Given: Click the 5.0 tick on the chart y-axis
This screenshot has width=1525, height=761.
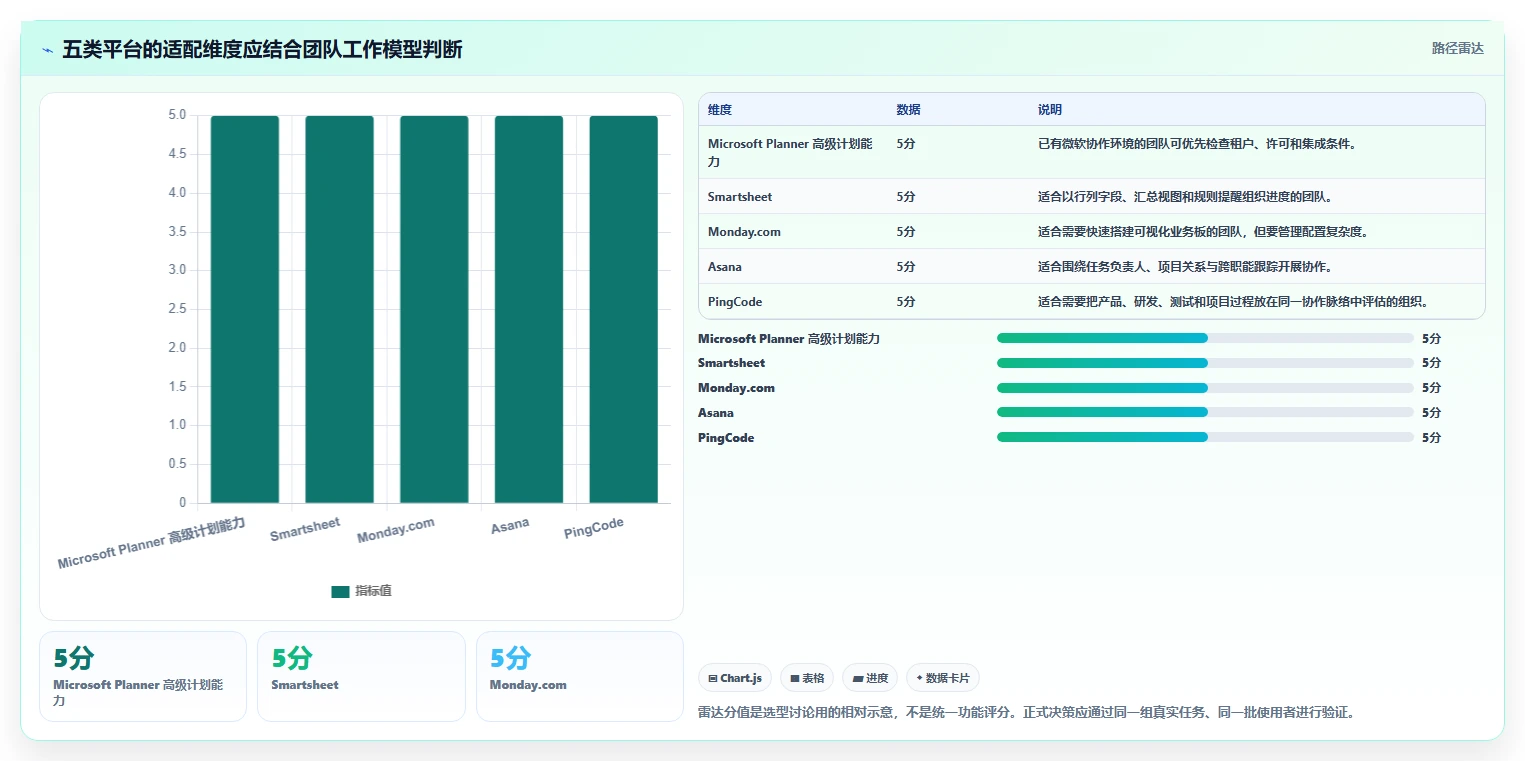Looking at the screenshot, I should pyautogui.click(x=177, y=115).
